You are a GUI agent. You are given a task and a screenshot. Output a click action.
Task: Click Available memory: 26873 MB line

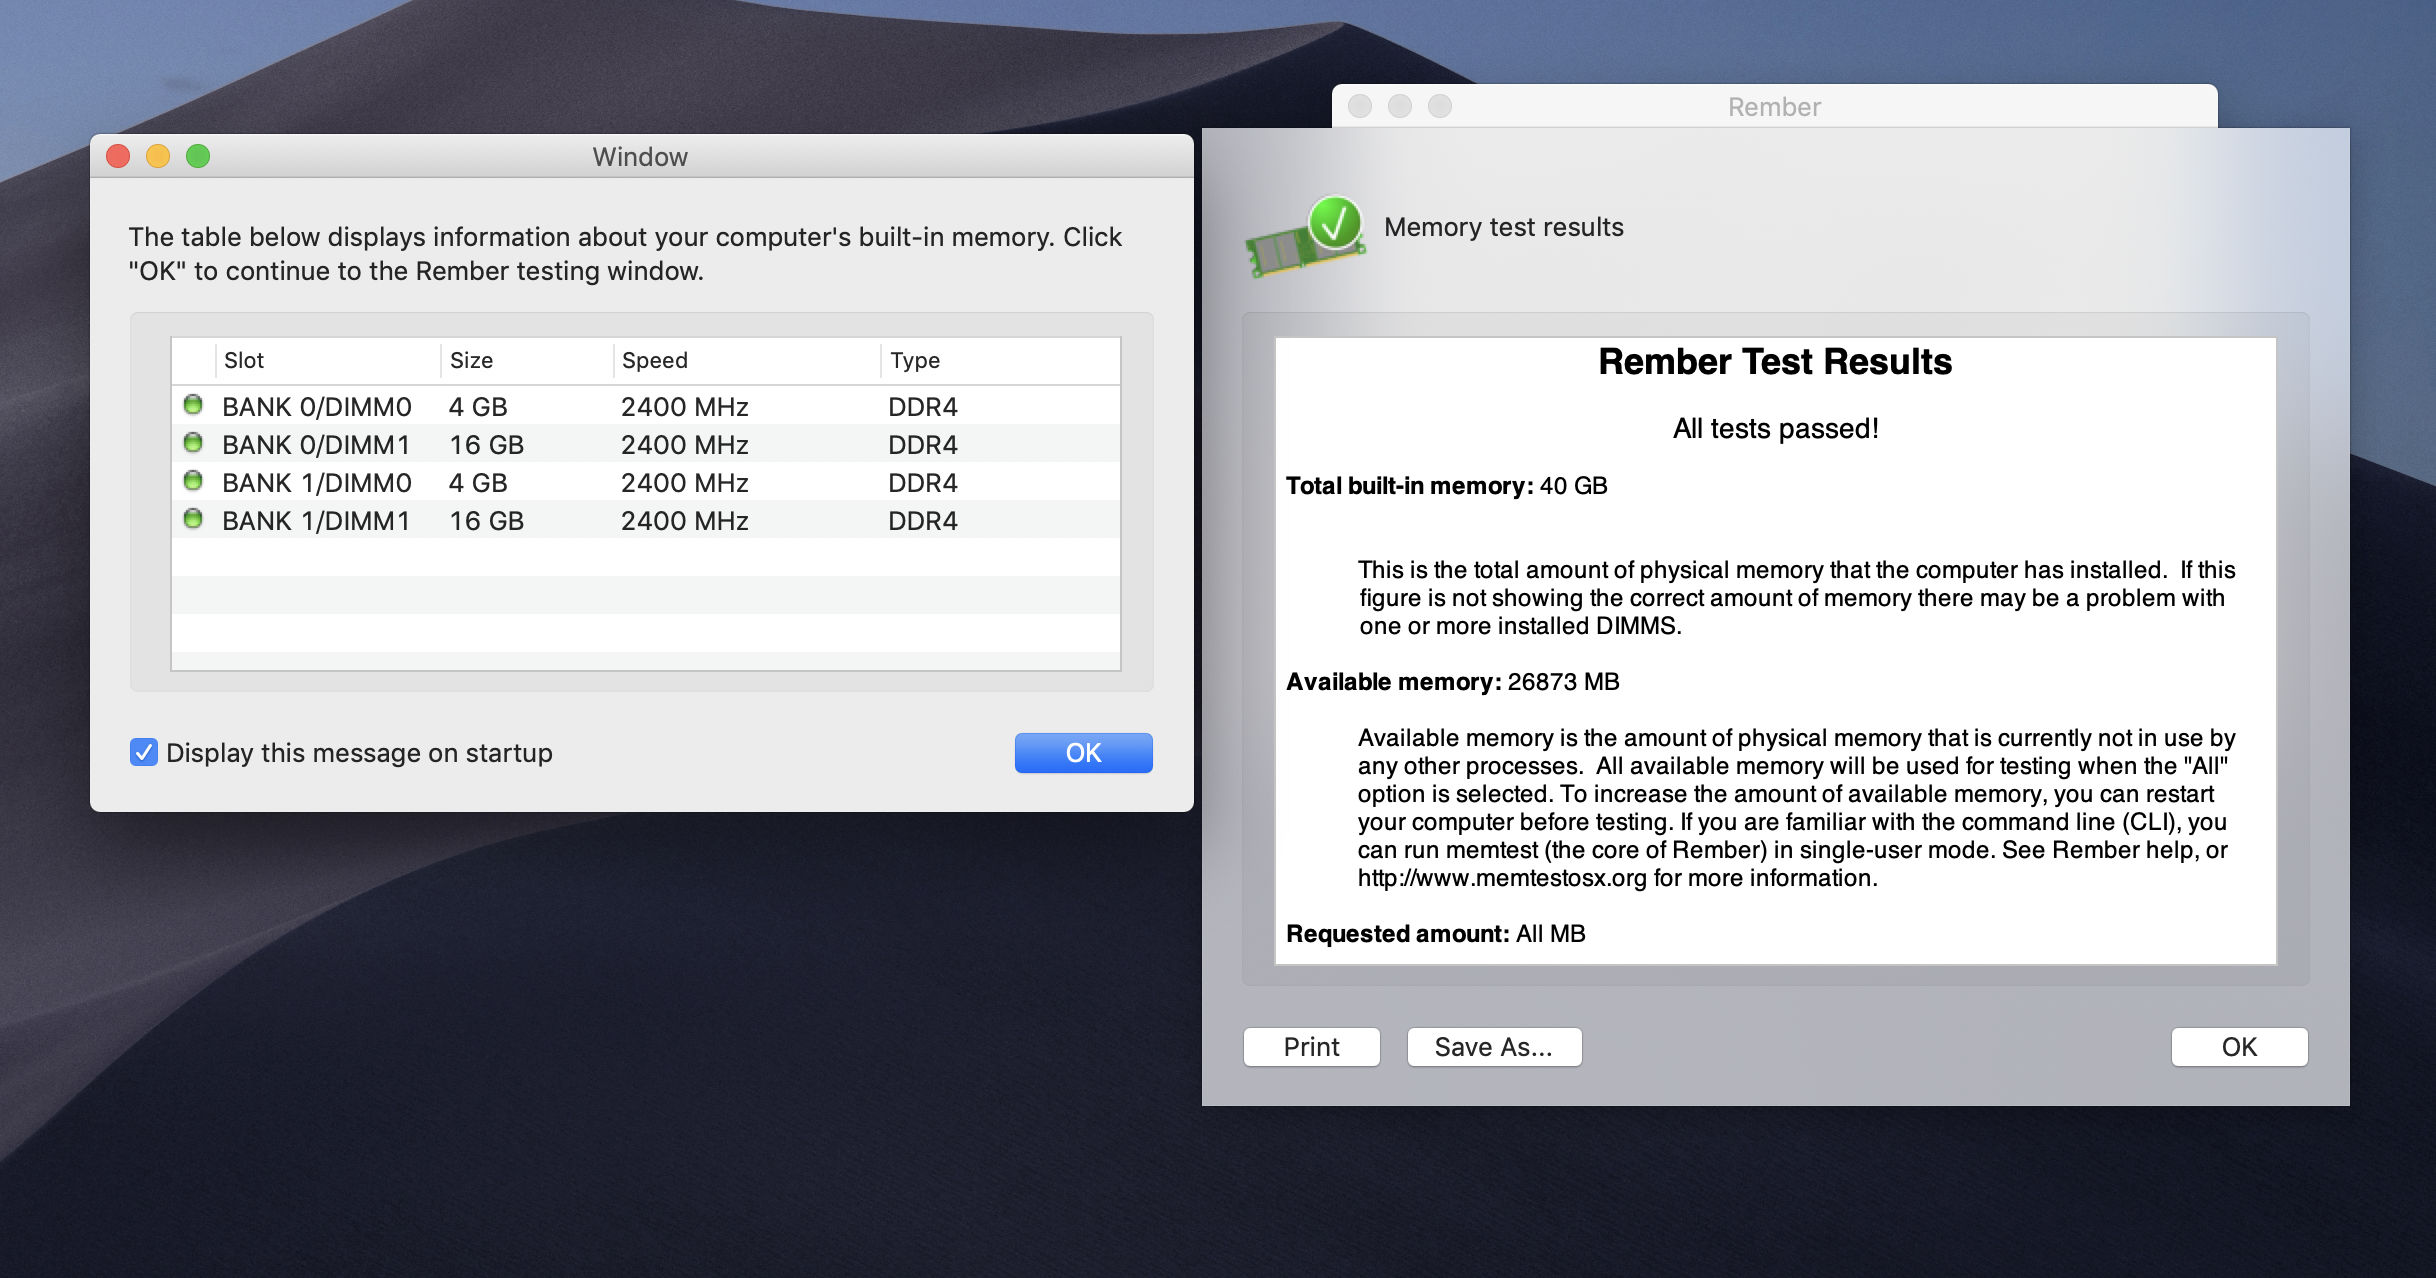click(1453, 682)
